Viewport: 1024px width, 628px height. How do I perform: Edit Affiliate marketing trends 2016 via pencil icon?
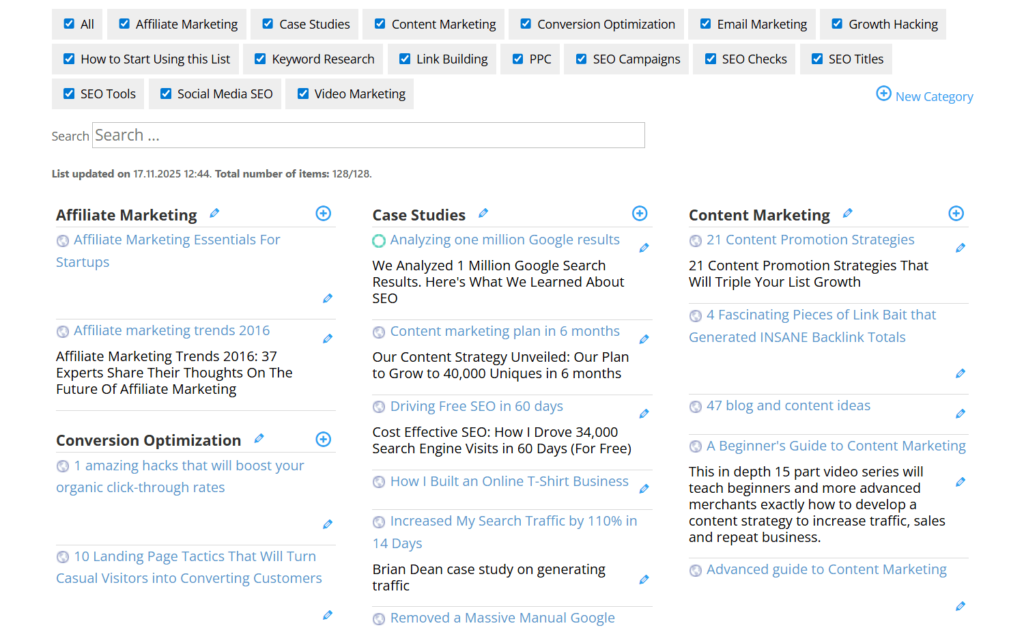point(327,338)
